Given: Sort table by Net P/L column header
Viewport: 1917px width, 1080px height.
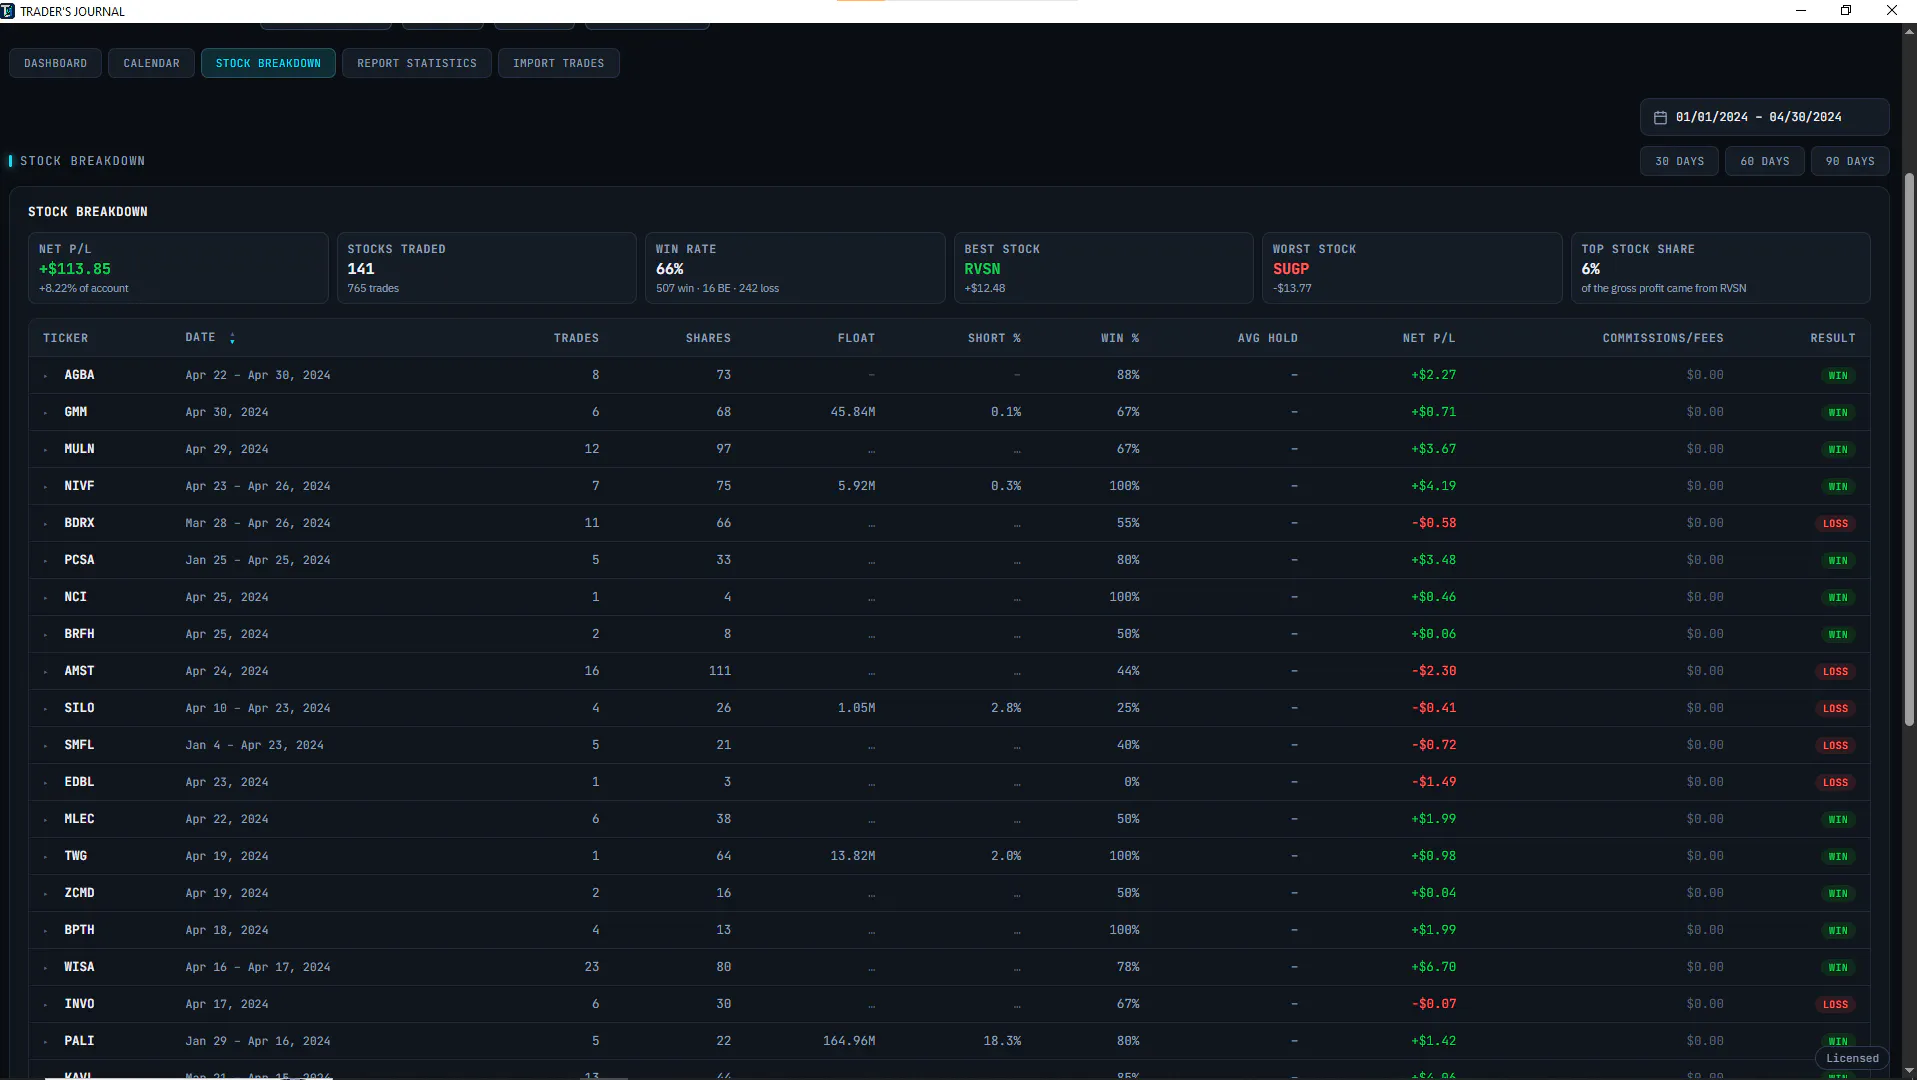Looking at the screenshot, I should pyautogui.click(x=1428, y=338).
